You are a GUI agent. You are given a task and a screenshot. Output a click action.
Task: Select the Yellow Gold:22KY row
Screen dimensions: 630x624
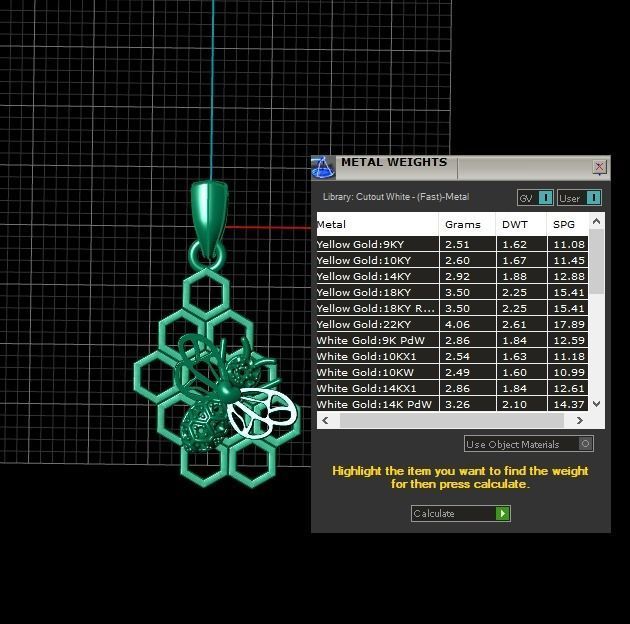click(452, 324)
